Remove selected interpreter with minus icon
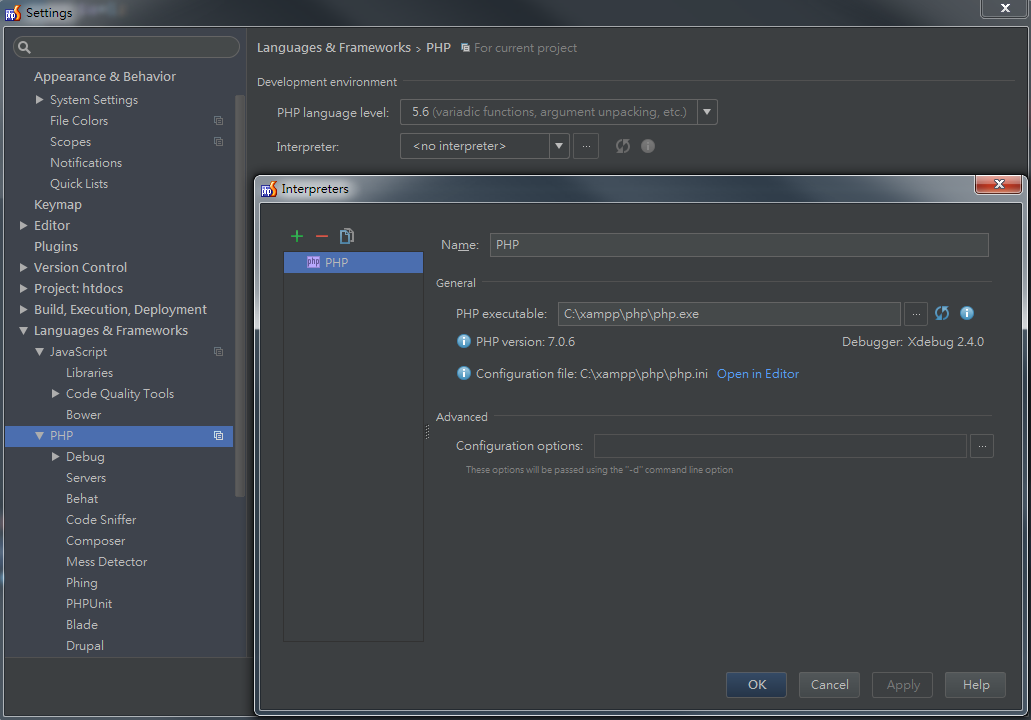 coord(322,236)
